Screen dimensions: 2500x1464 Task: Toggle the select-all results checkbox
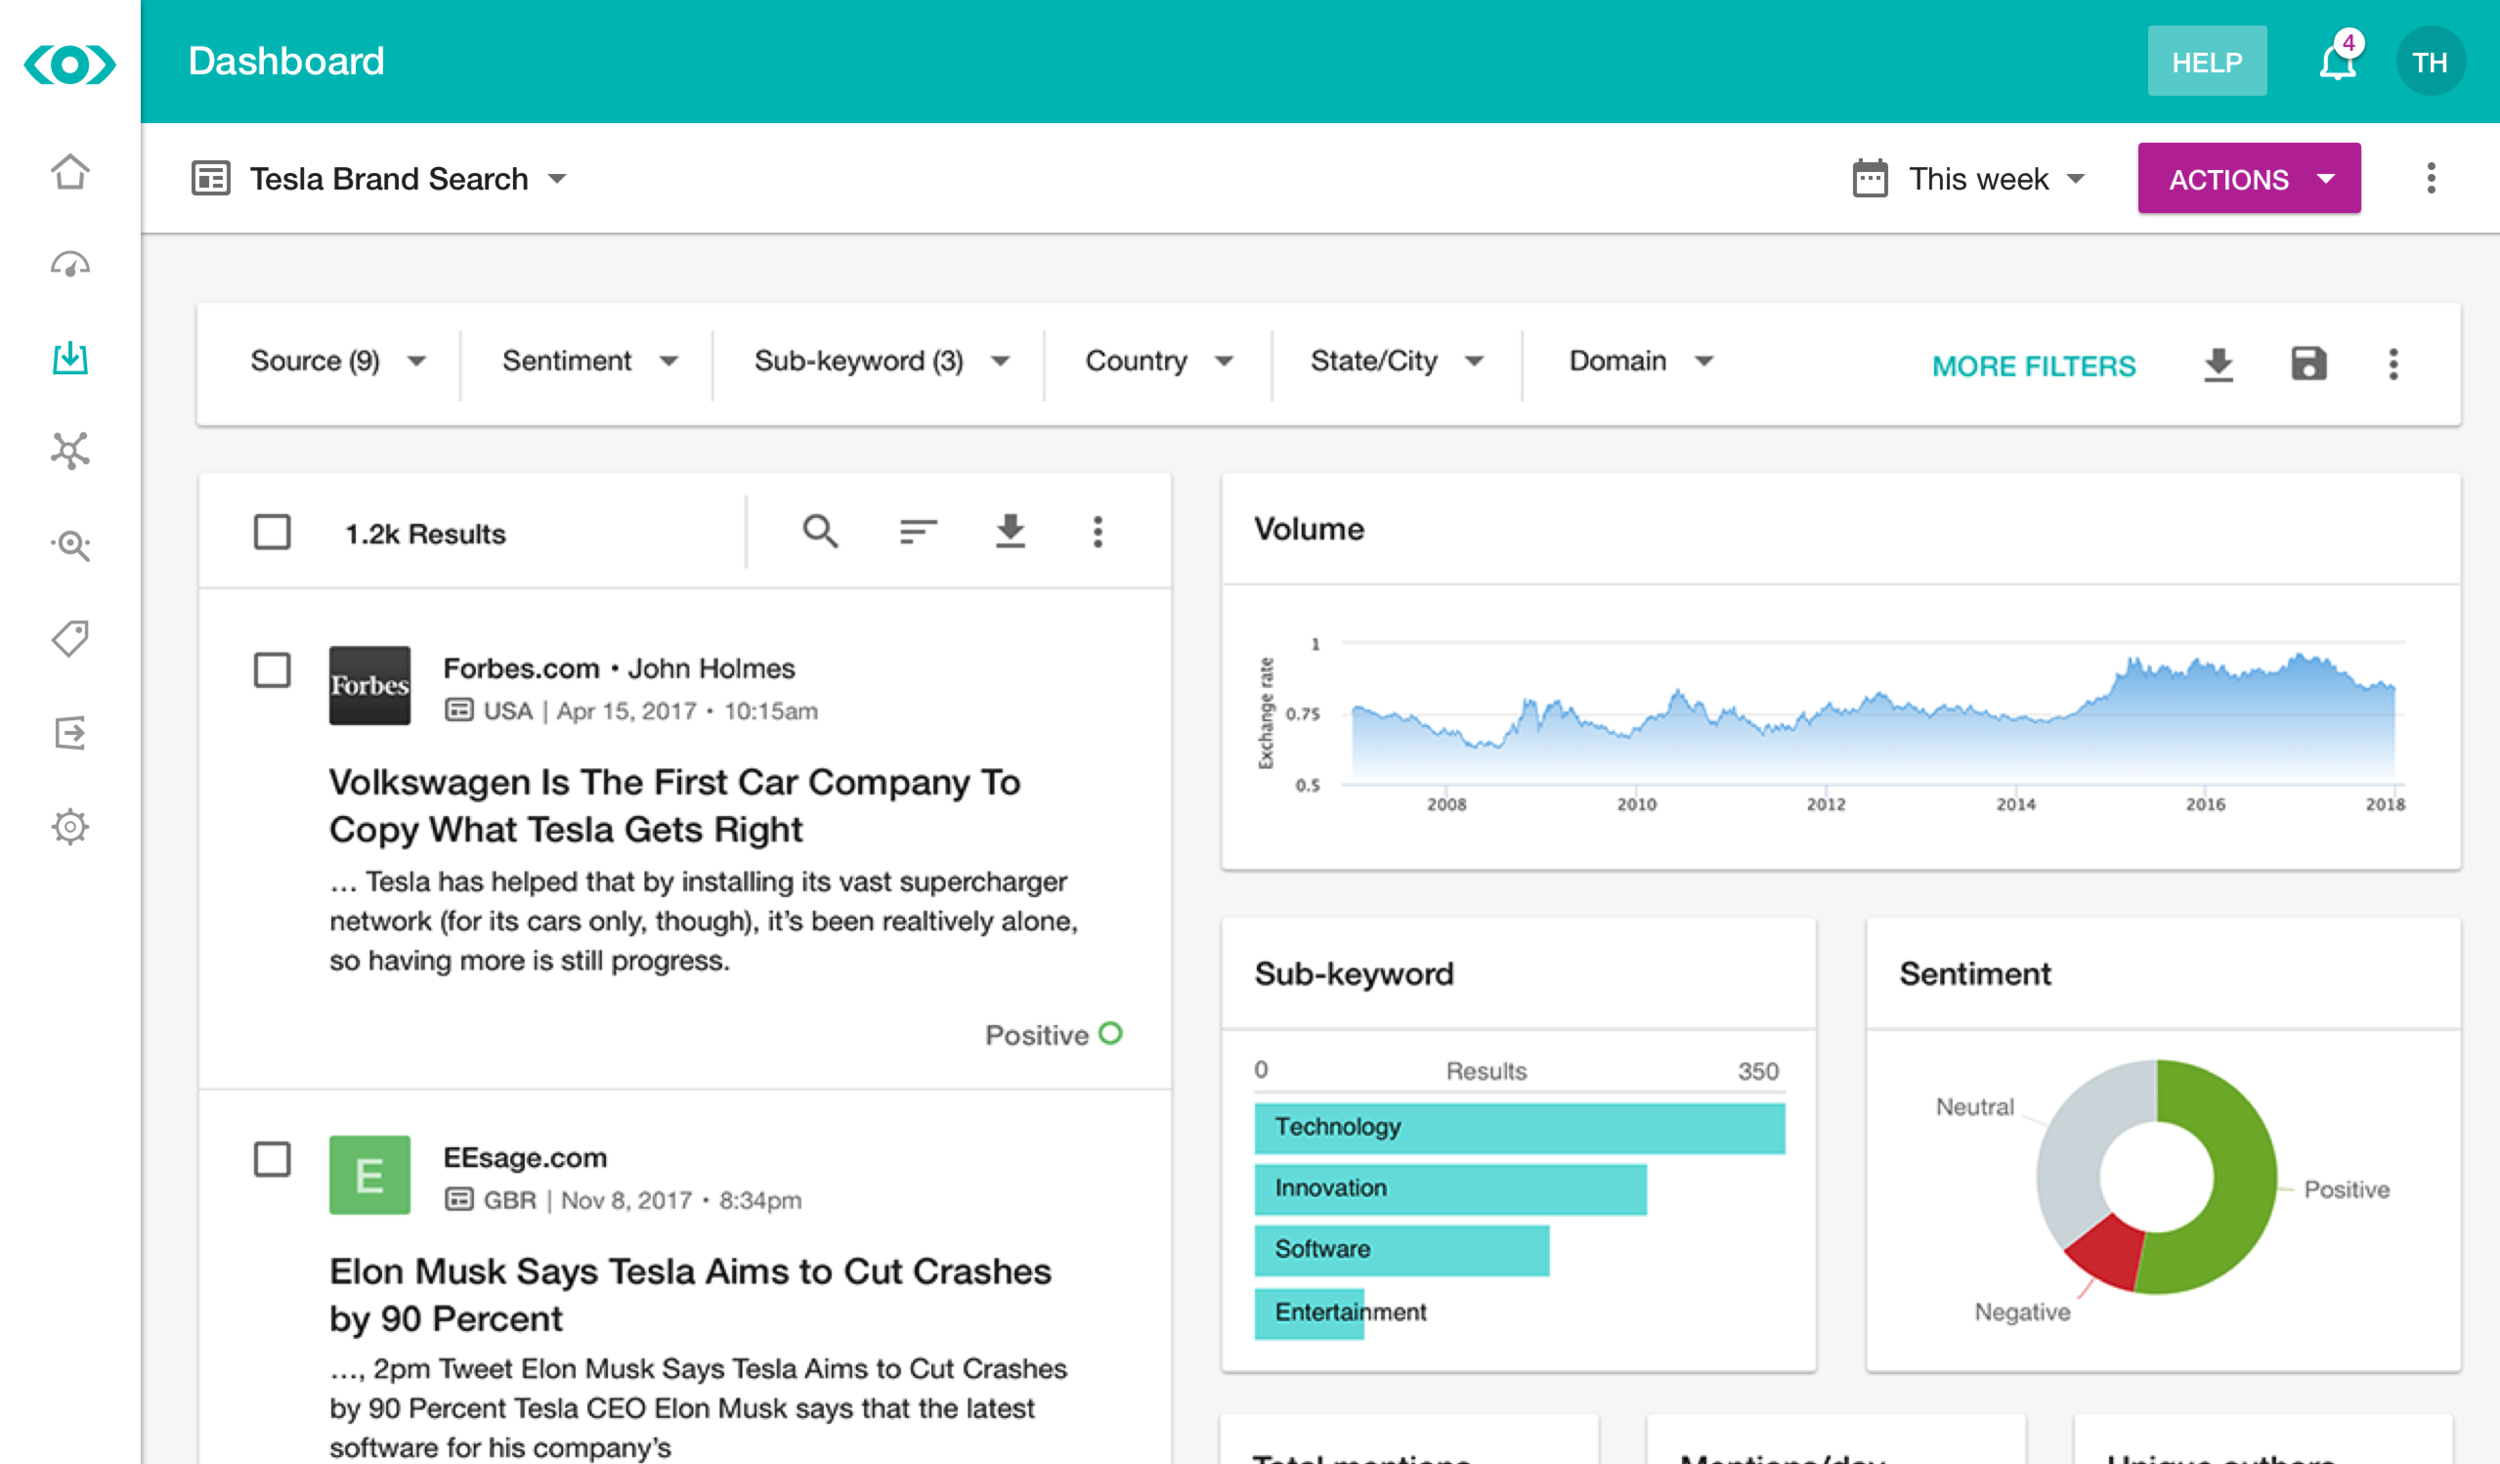272,532
